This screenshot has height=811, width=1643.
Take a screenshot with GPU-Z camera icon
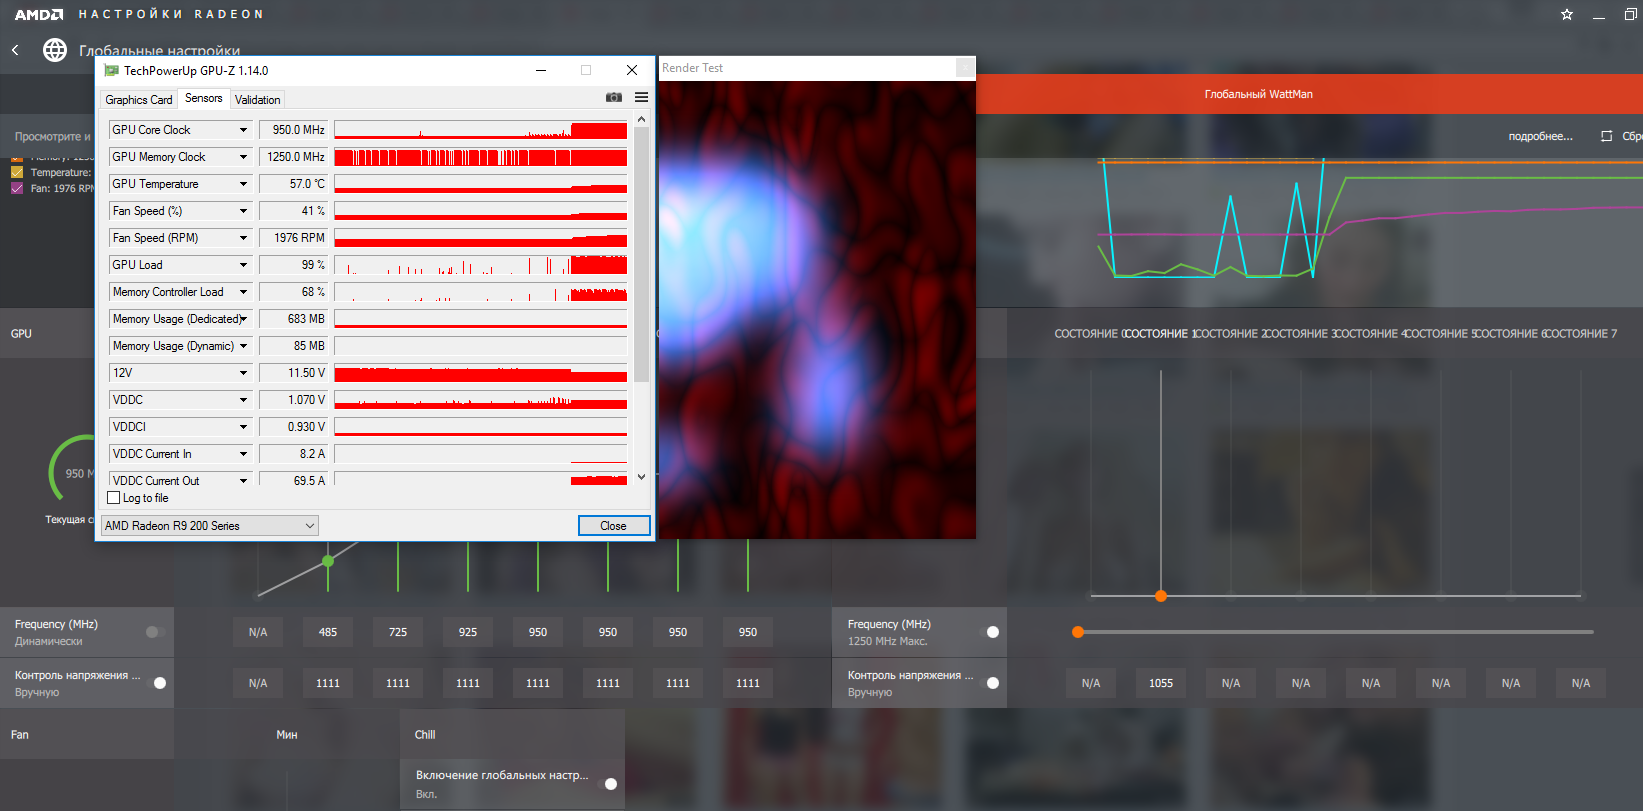(x=614, y=97)
